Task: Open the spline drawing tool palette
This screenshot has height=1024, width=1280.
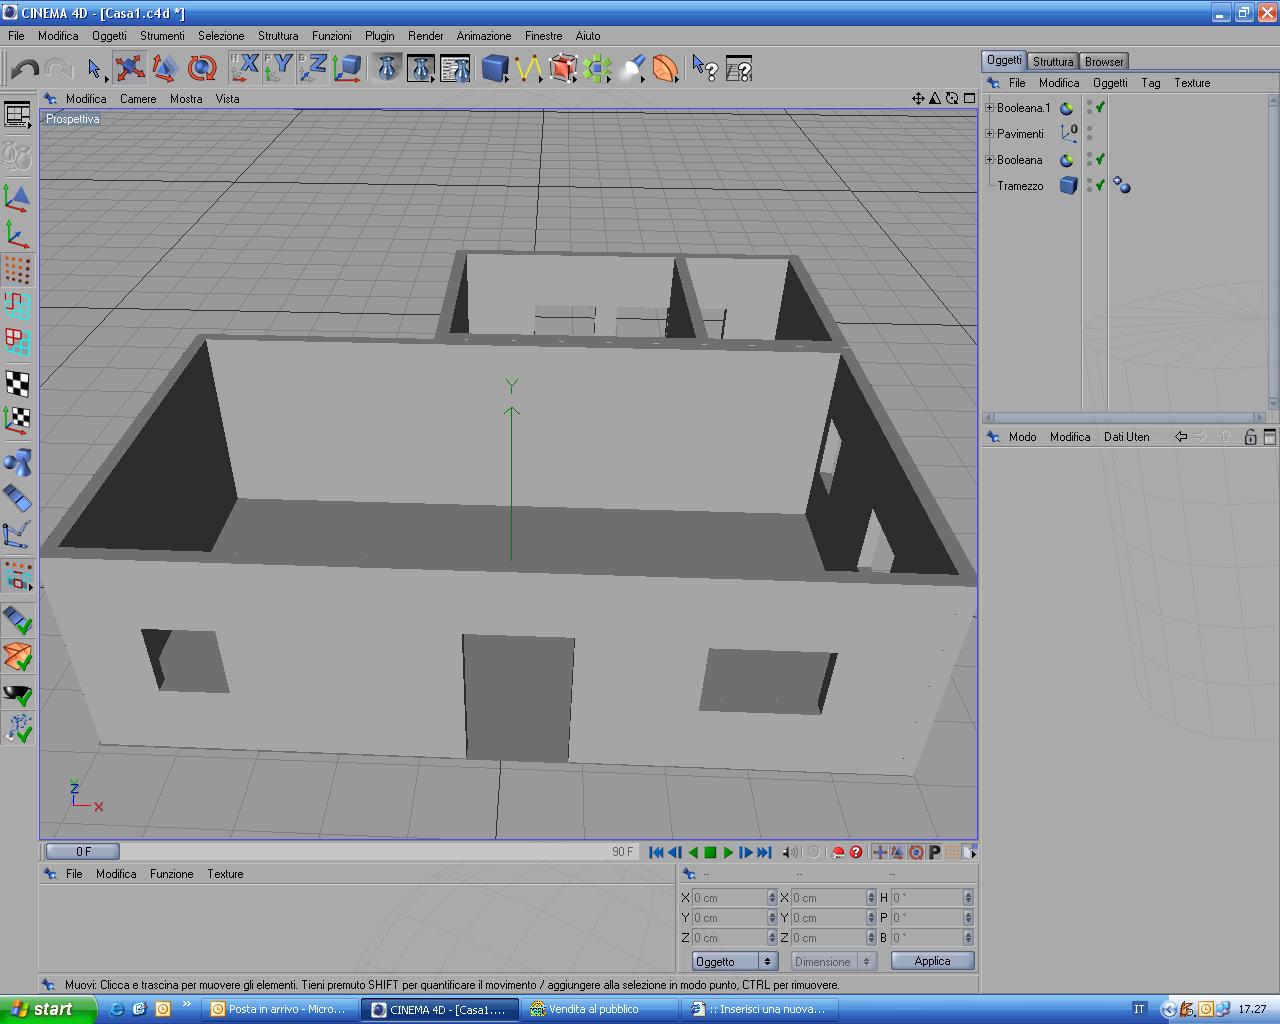Action: (529, 68)
